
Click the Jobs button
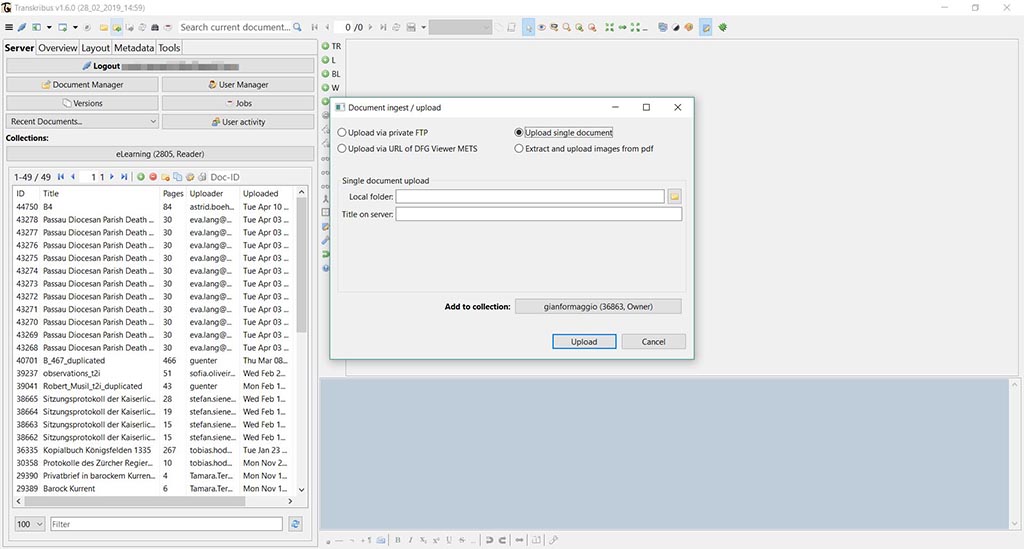pos(238,103)
